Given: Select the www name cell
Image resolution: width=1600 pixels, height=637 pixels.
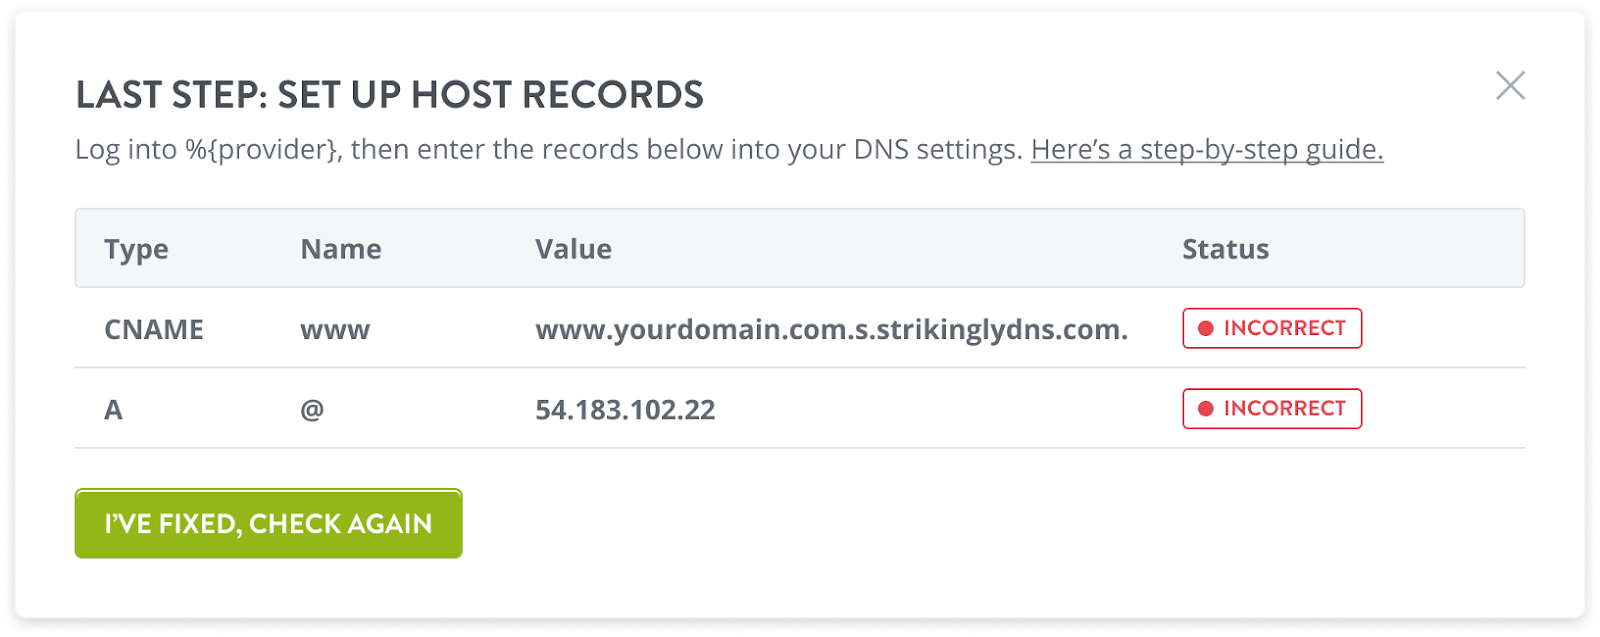Looking at the screenshot, I should point(335,329).
